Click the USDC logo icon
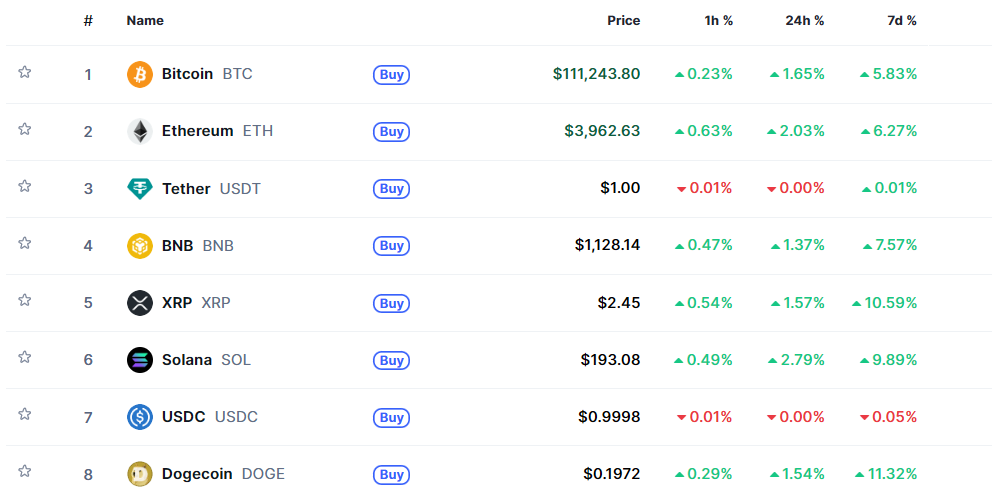Screen dimensions: 992x501 click(140, 417)
